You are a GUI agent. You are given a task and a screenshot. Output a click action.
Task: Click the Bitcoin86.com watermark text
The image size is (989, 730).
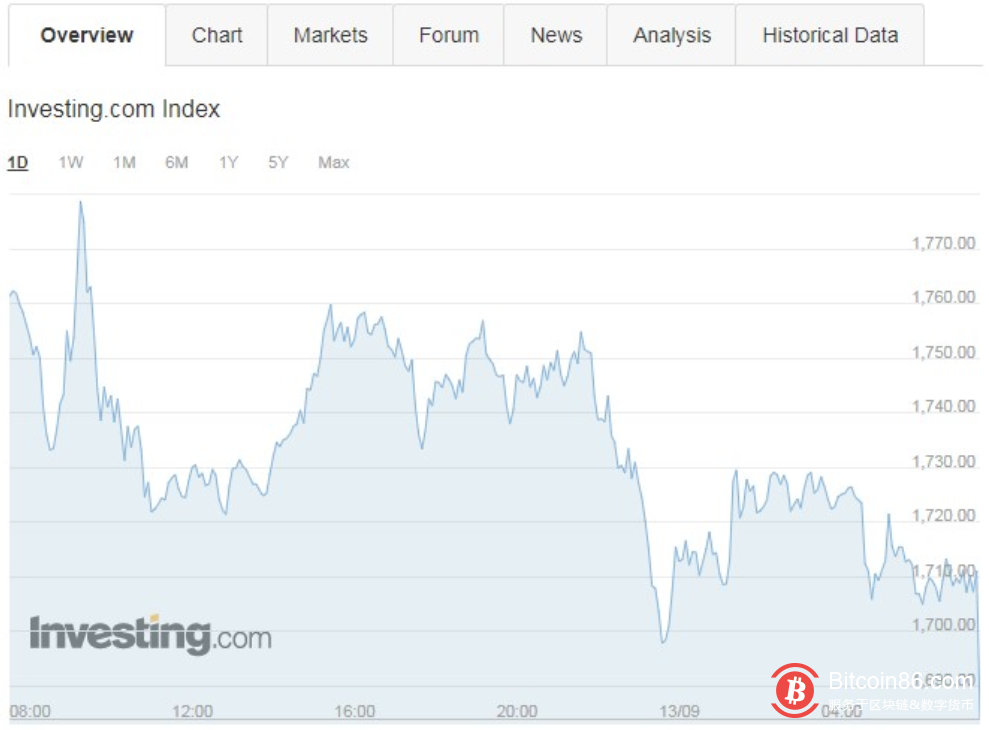pyautogui.click(x=900, y=683)
